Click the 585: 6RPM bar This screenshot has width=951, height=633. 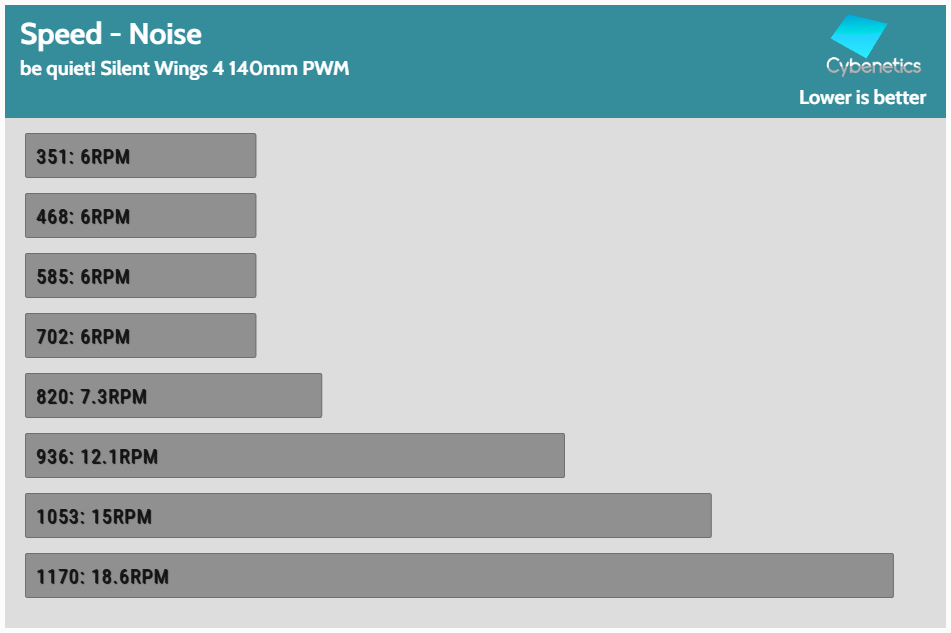point(140,276)
